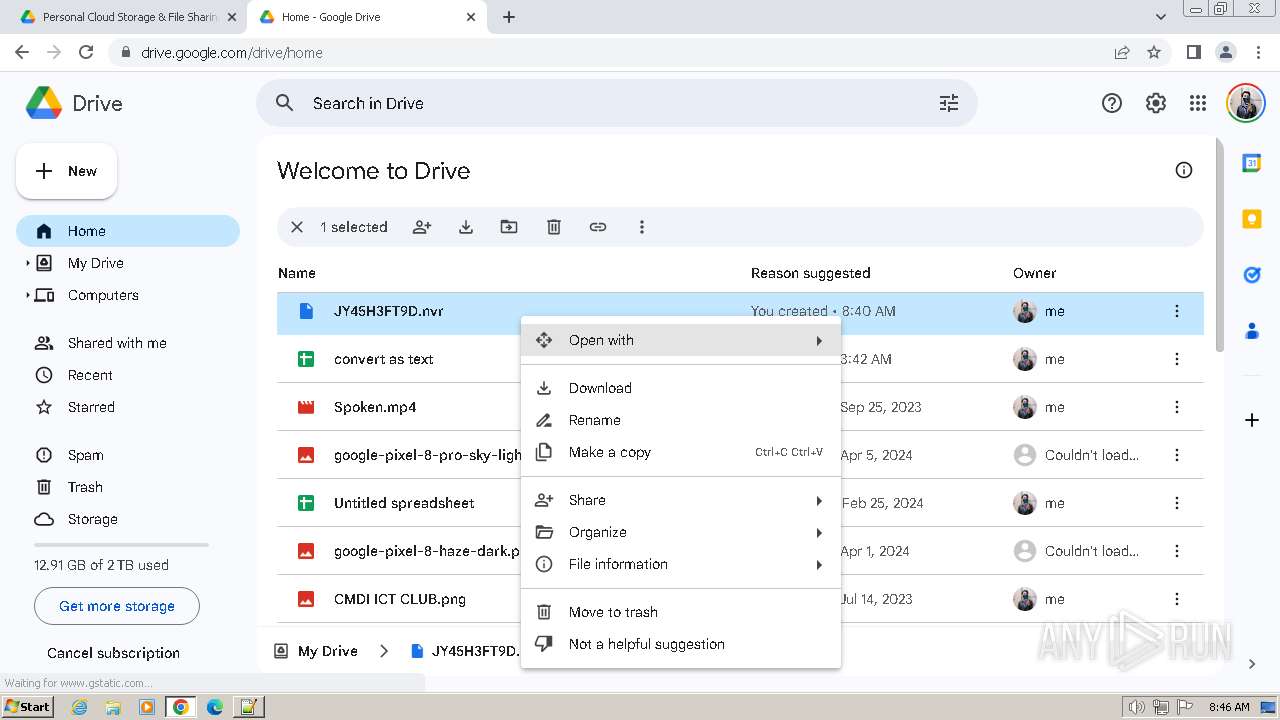Screen dimensions: 1280x720
Task: Open more actions for Spoken.mp4 row
Action: 1177,407
